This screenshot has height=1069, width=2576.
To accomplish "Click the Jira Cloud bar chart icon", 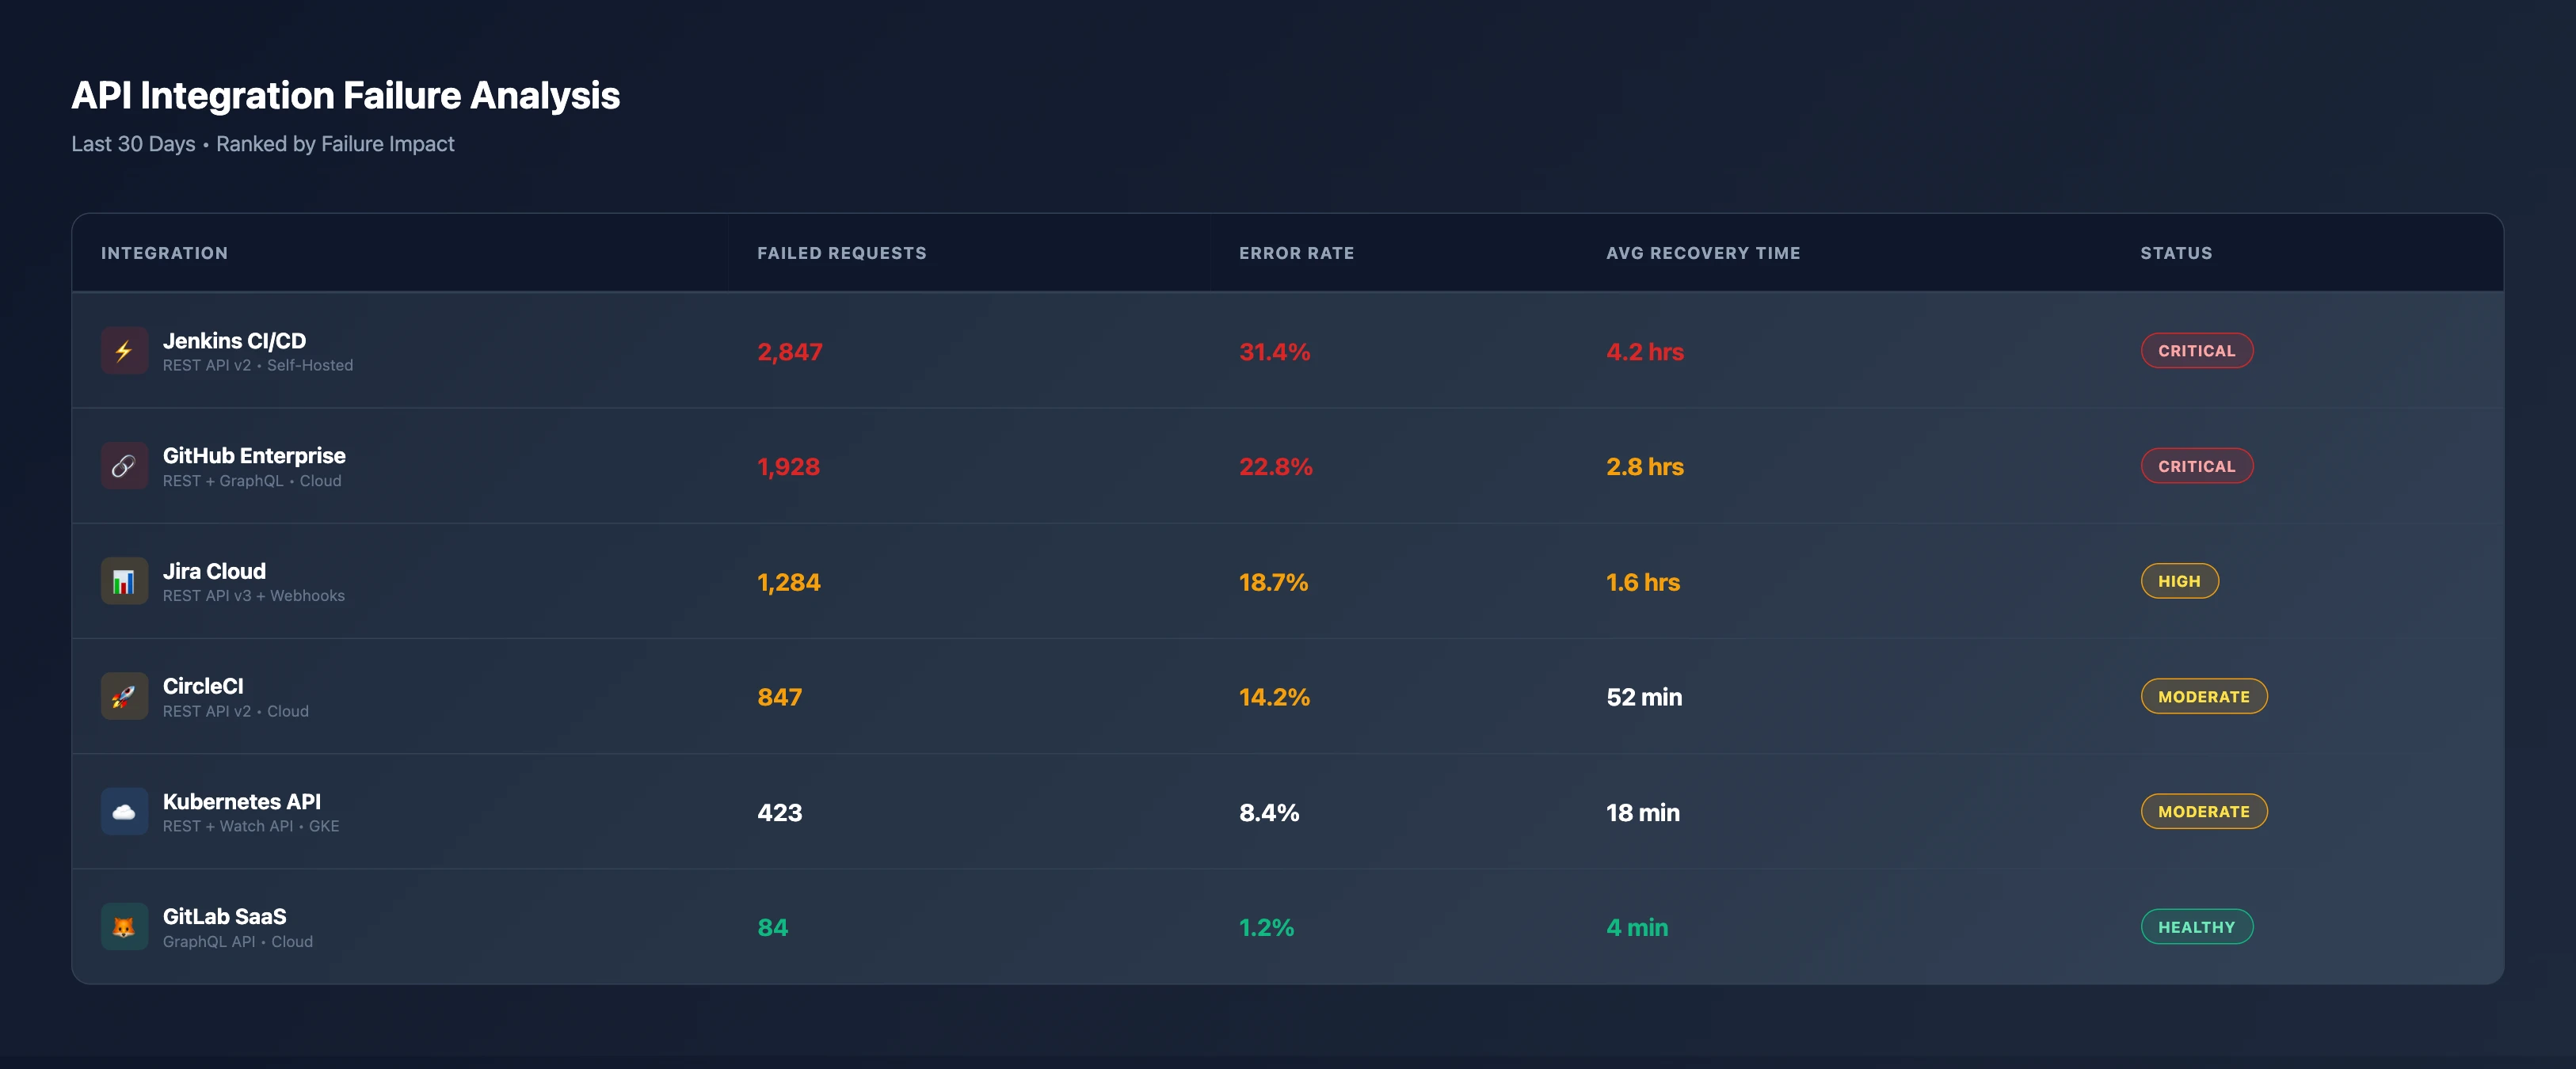I will (124, 581).
